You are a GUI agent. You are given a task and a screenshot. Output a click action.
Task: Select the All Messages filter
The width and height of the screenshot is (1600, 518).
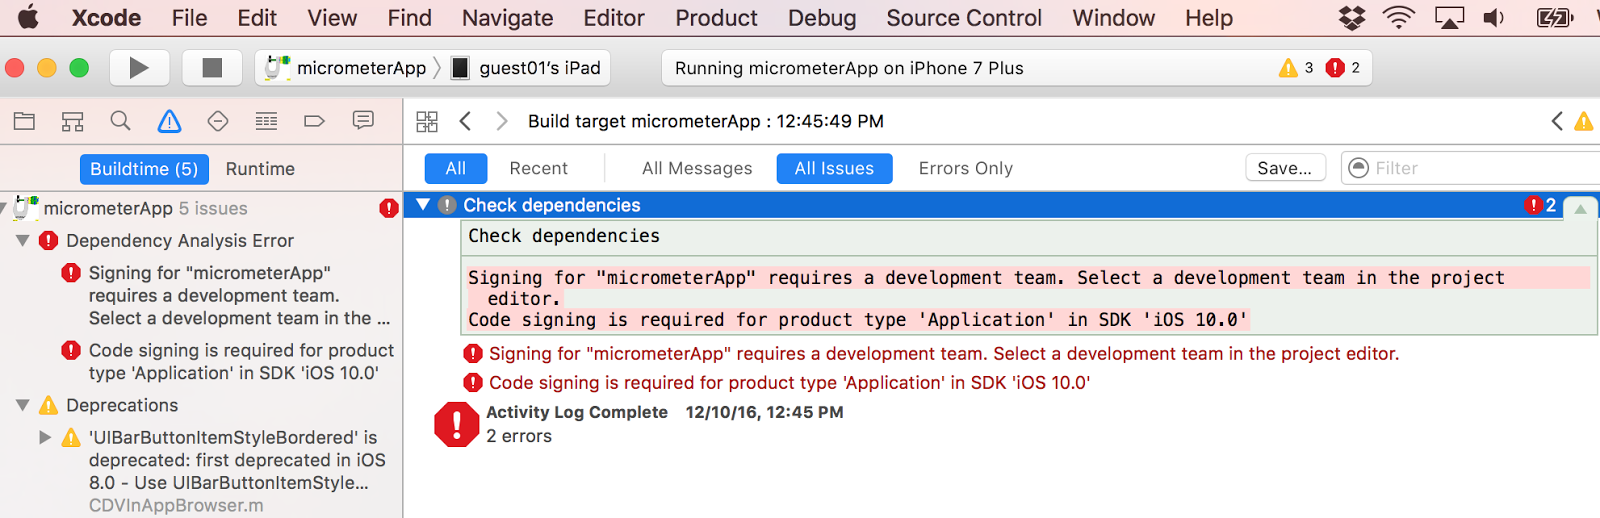point(697,168)
